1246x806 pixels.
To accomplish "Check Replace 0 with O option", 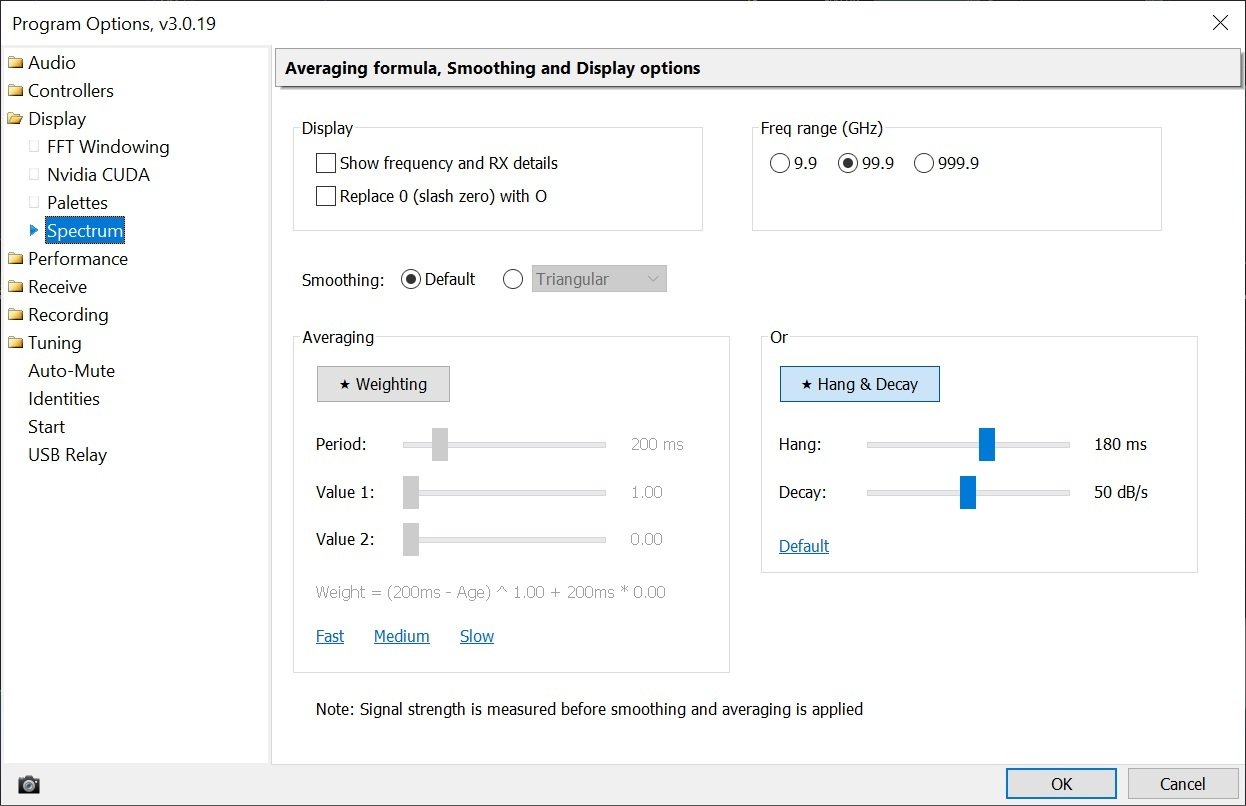I will [326, 196].
